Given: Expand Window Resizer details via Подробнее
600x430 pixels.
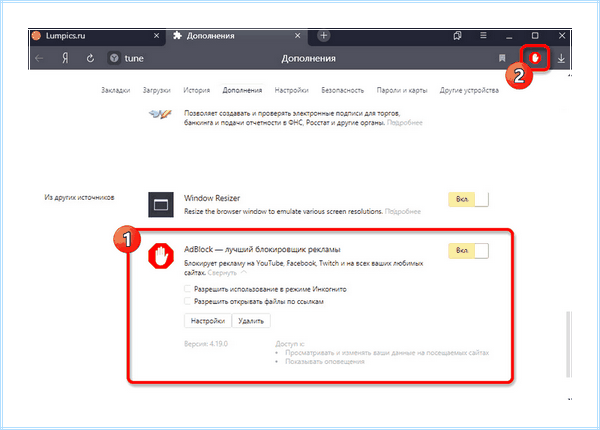Looking at the screenshot, I should tap(403, 211).
